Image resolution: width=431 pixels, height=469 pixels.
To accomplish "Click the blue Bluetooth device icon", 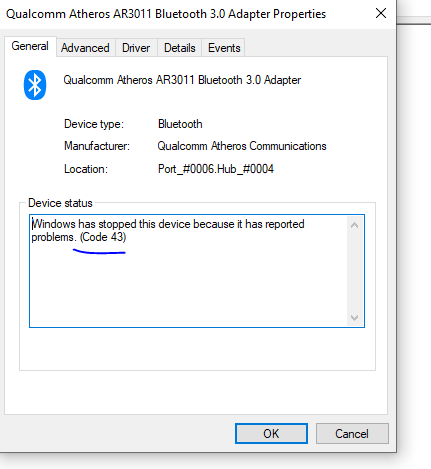I will [35, 85].
